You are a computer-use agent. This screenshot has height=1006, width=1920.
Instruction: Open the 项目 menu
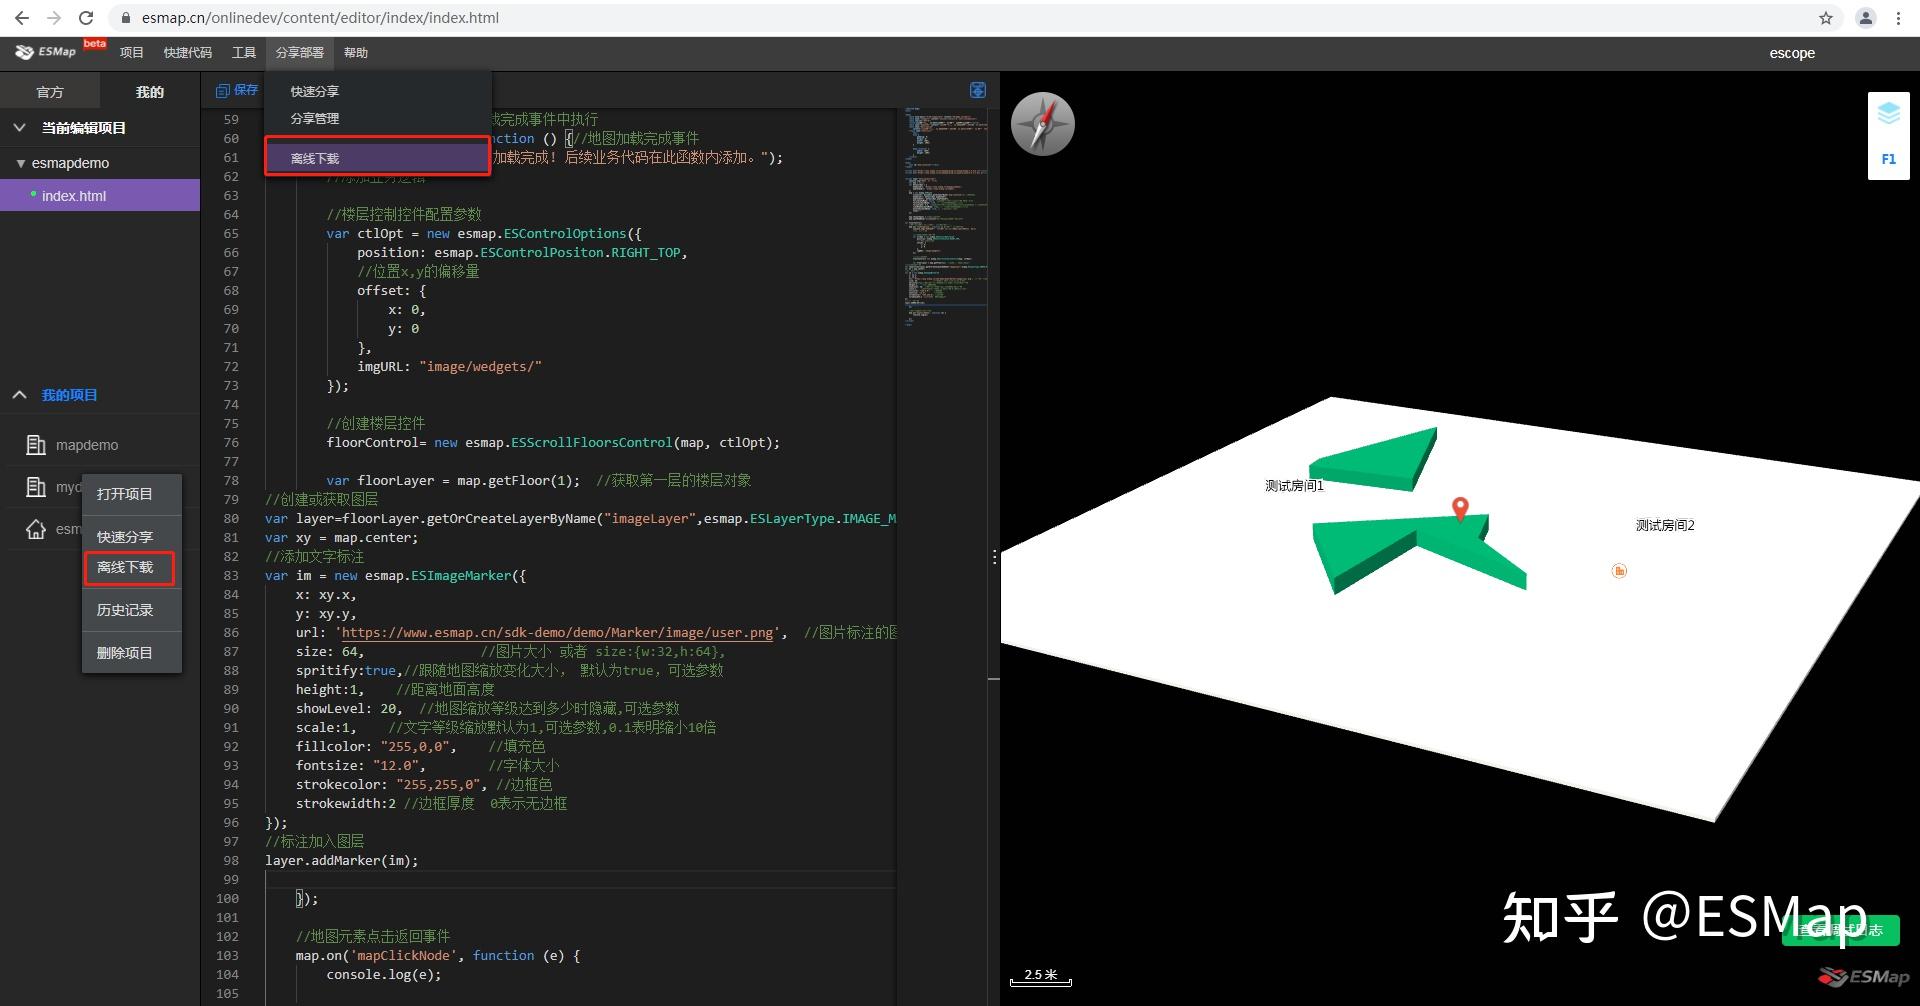pos(132,53)
